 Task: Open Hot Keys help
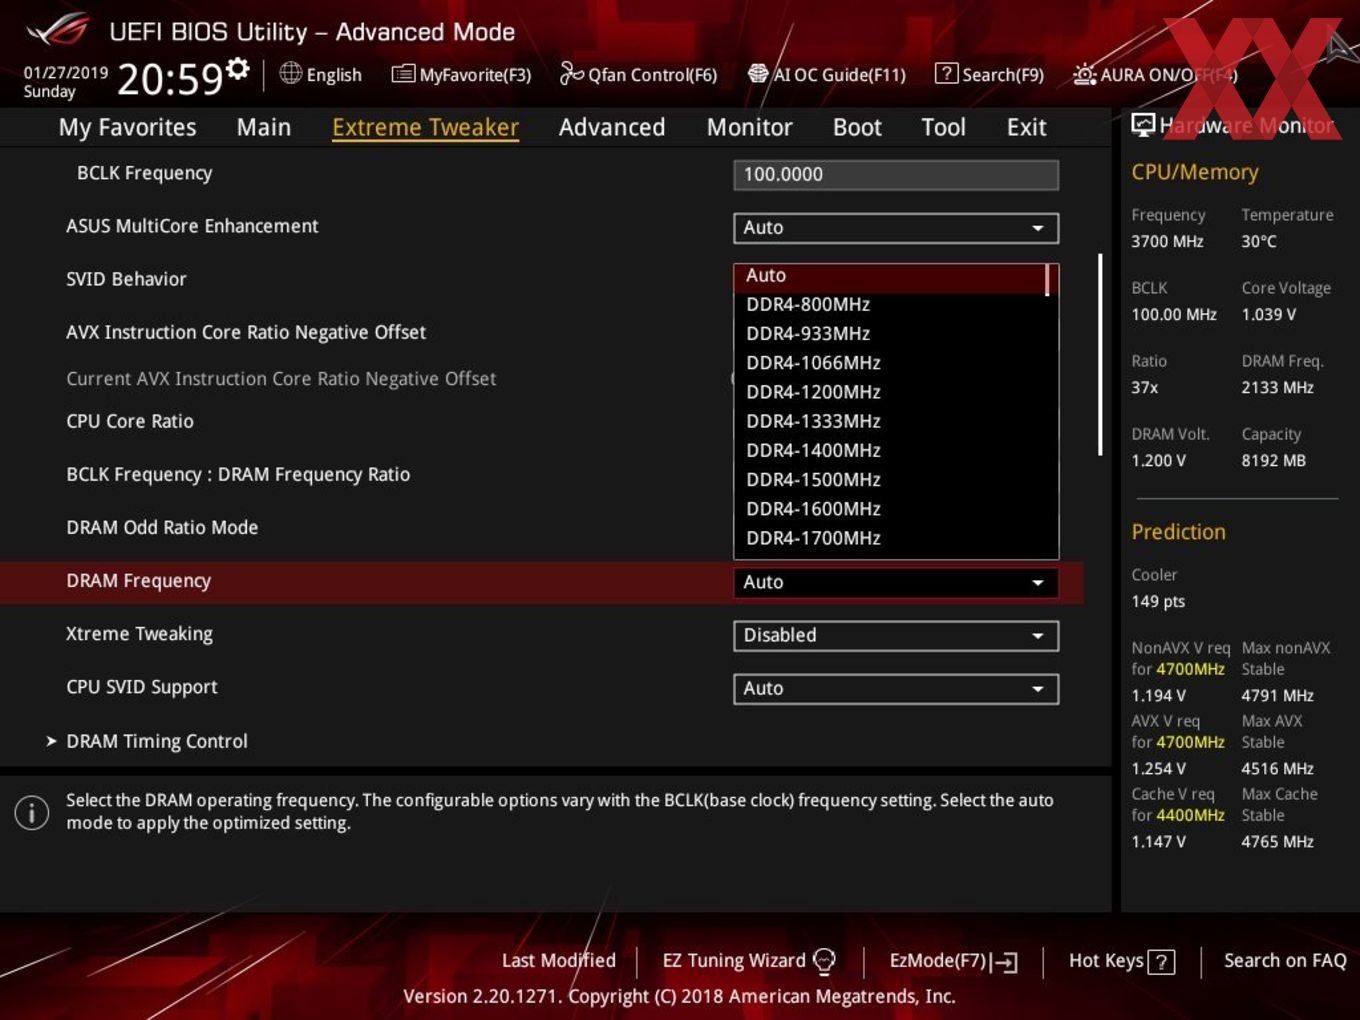point(1121,961)
